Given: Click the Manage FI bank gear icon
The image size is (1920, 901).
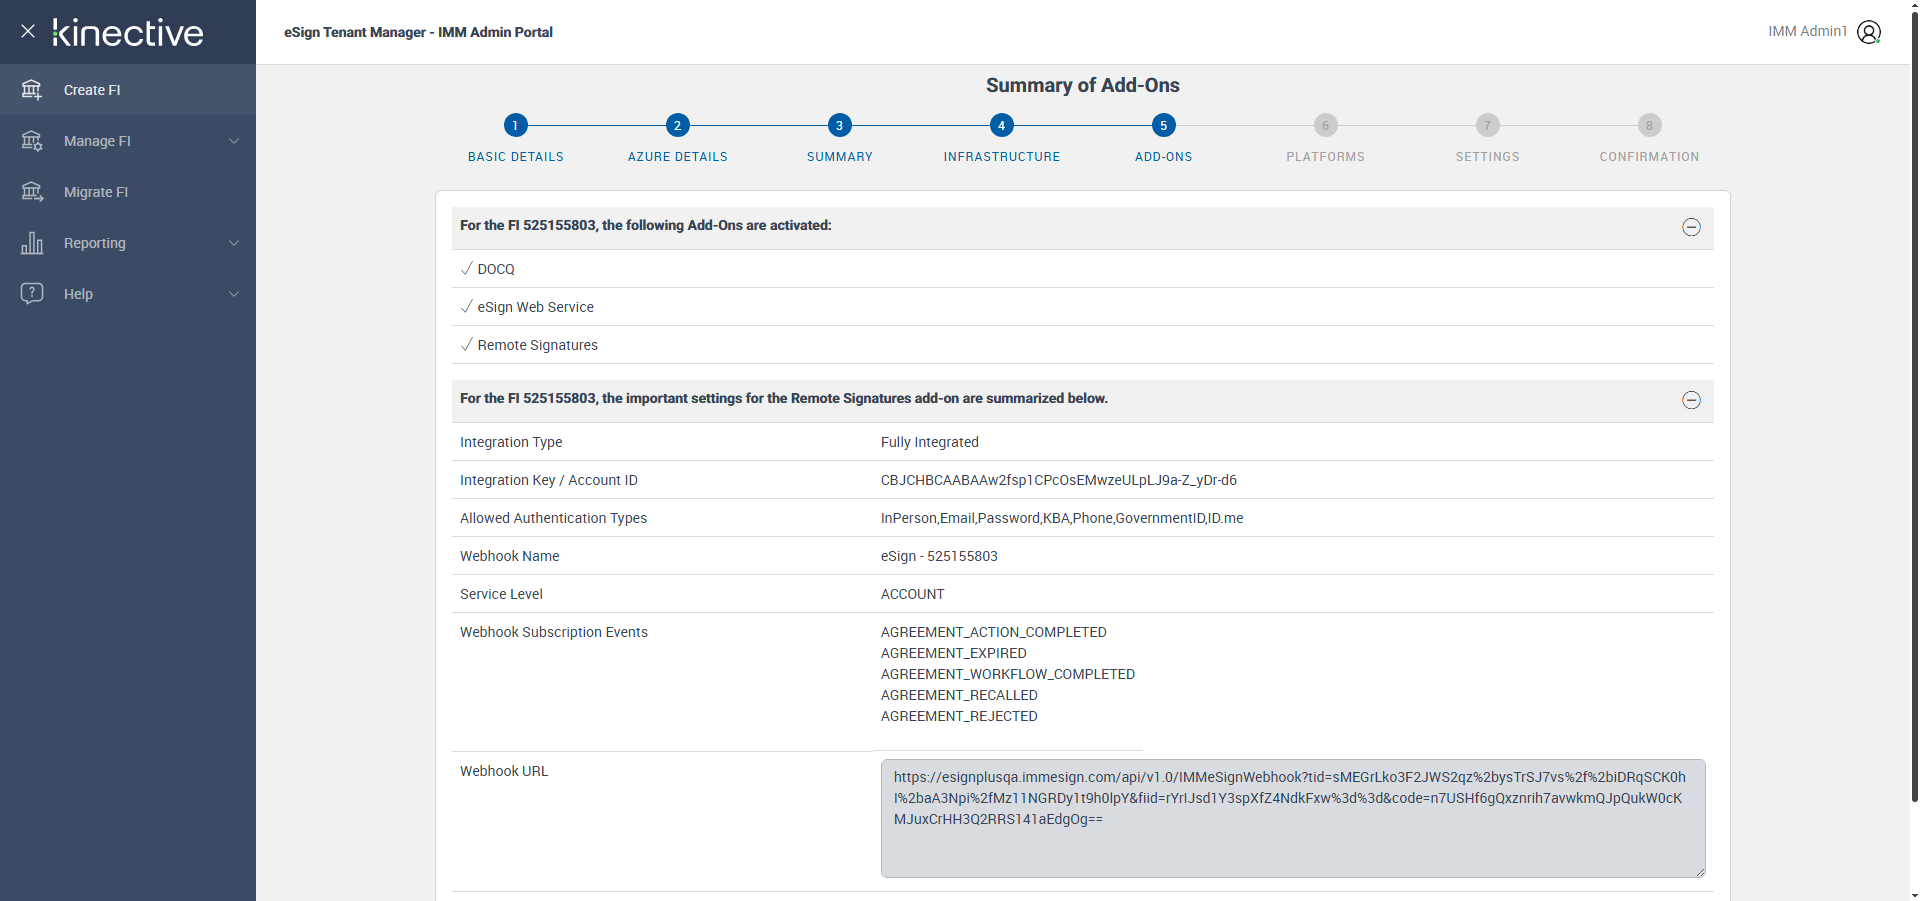Looking at the screenshot, I should click(32, 141).
